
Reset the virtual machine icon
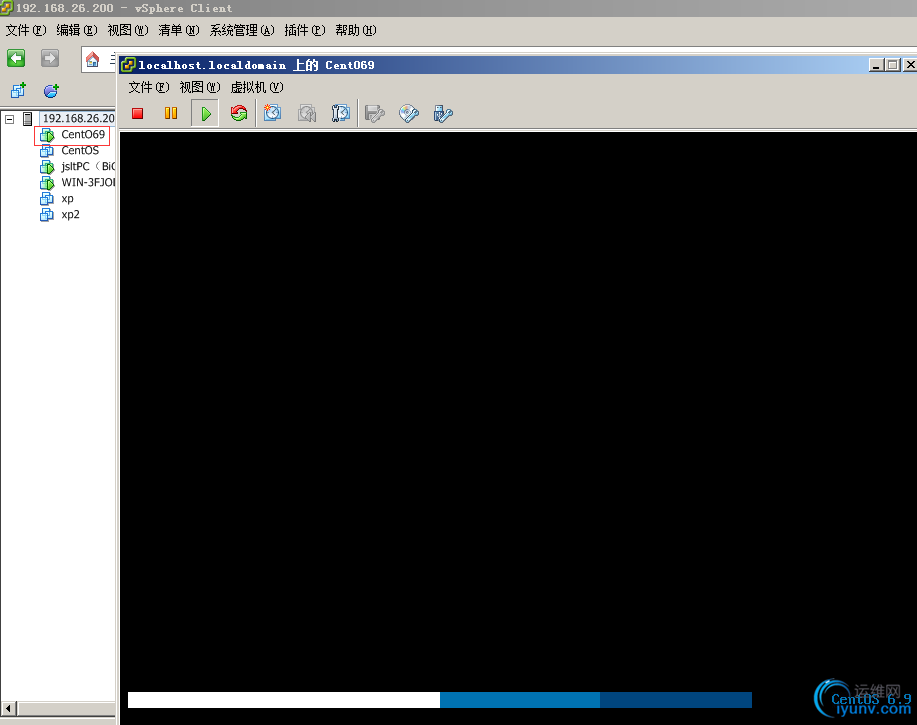click(x=239, y=113)
